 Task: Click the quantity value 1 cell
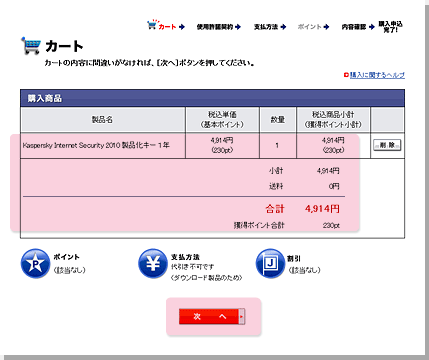pos(277,145)
